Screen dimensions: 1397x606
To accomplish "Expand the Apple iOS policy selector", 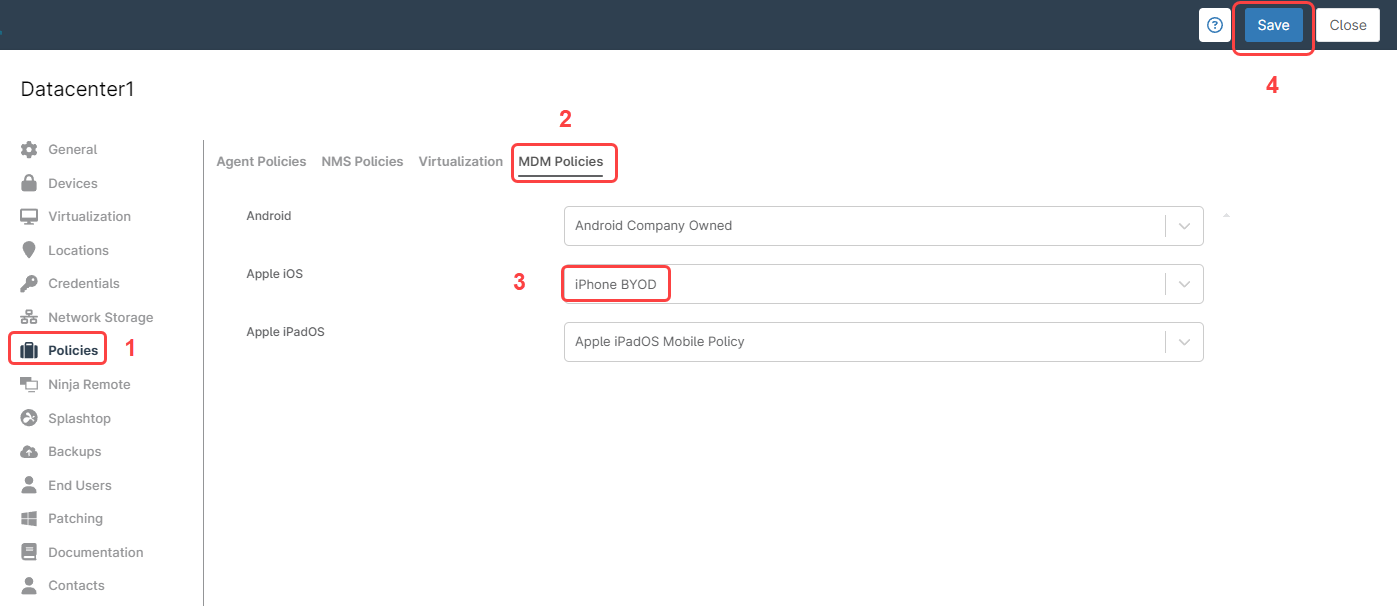I will coord(1185,283).
